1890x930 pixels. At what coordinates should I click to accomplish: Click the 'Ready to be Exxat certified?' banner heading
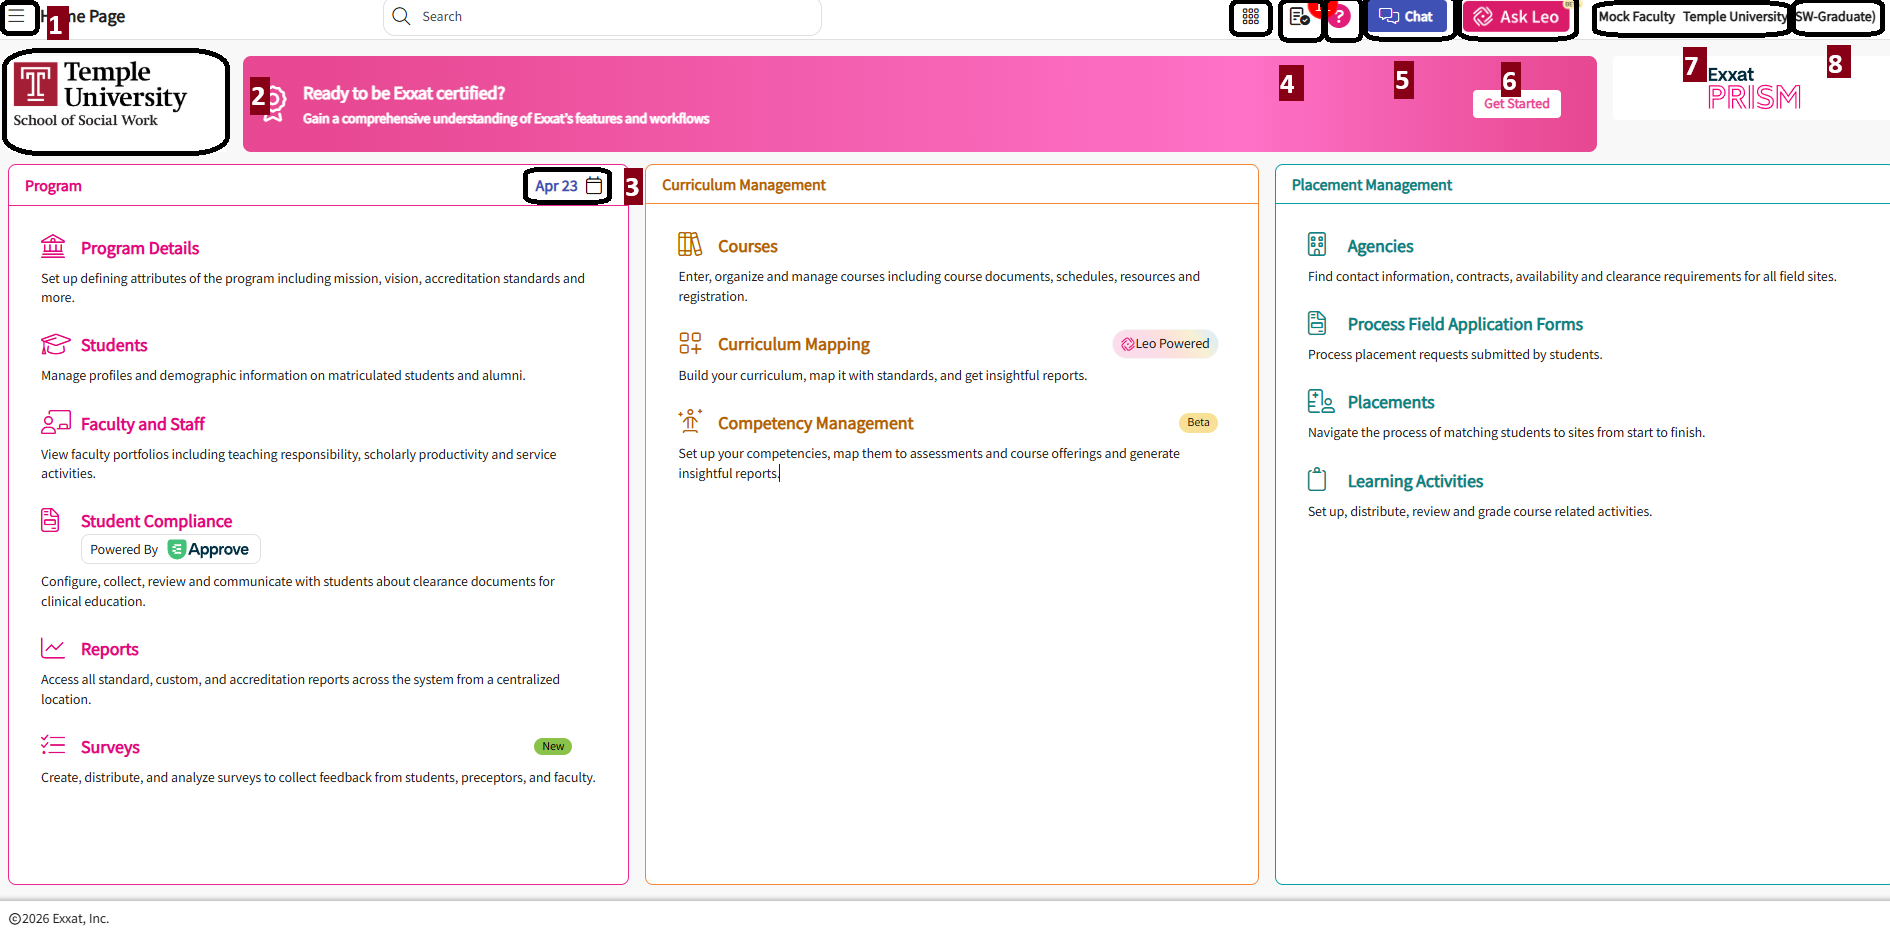[404, 93]
